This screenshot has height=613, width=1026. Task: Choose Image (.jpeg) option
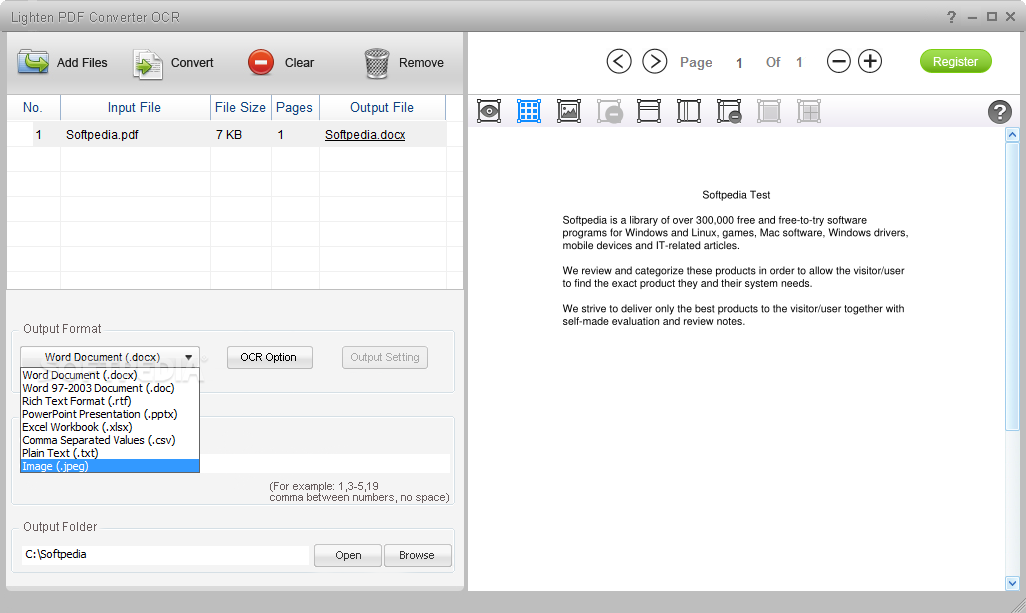(x=109, y=466)
